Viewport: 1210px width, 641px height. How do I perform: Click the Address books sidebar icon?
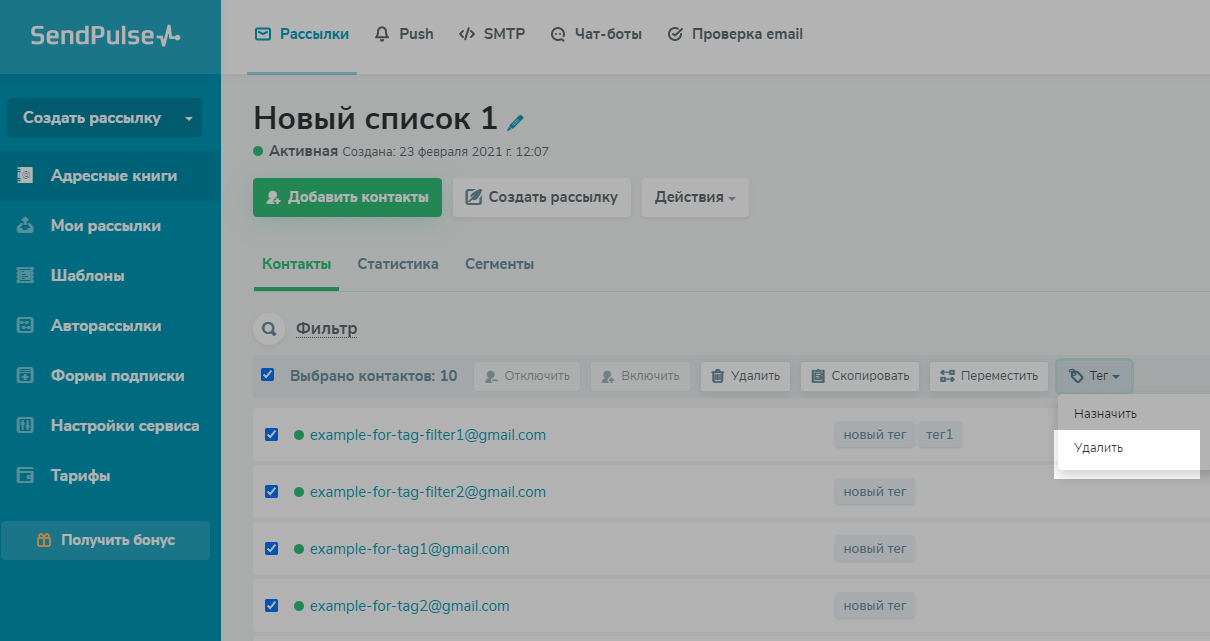26,176
